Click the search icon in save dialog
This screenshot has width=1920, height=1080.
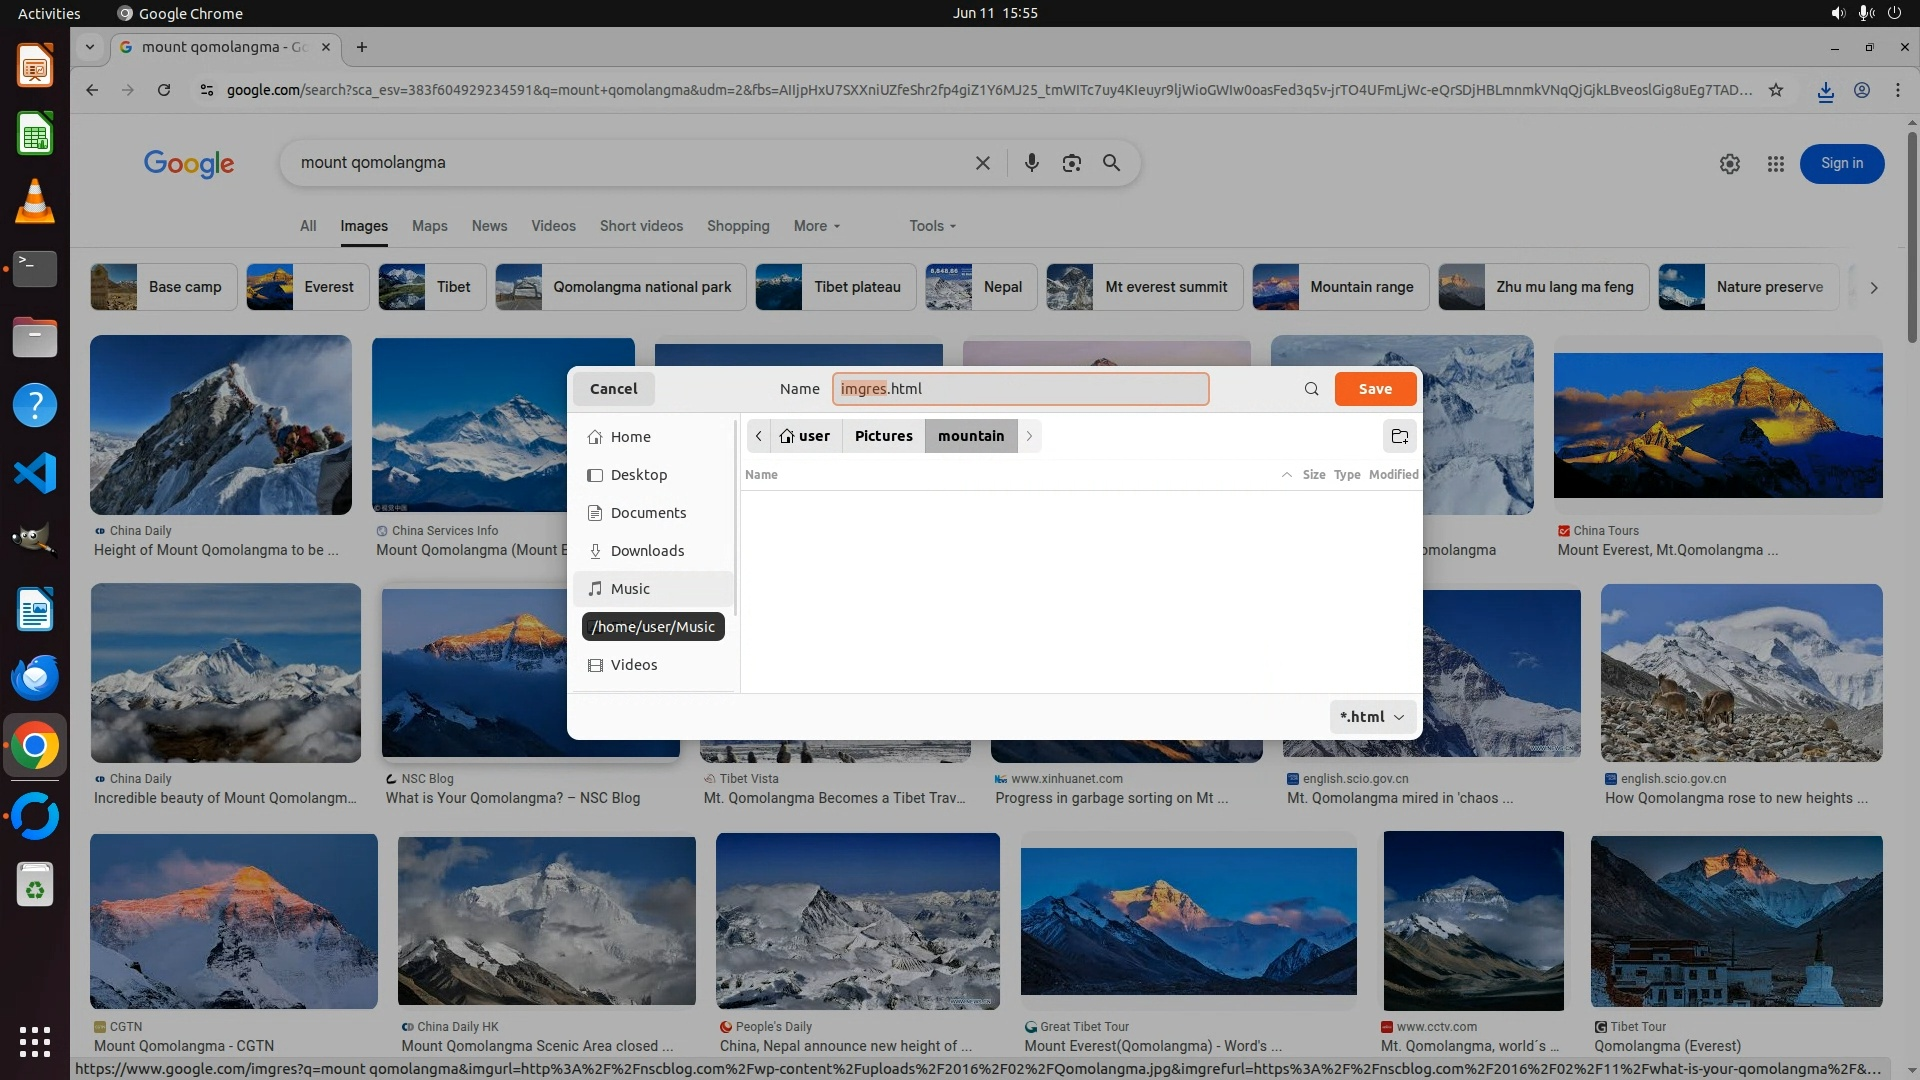pos(1311,389)
